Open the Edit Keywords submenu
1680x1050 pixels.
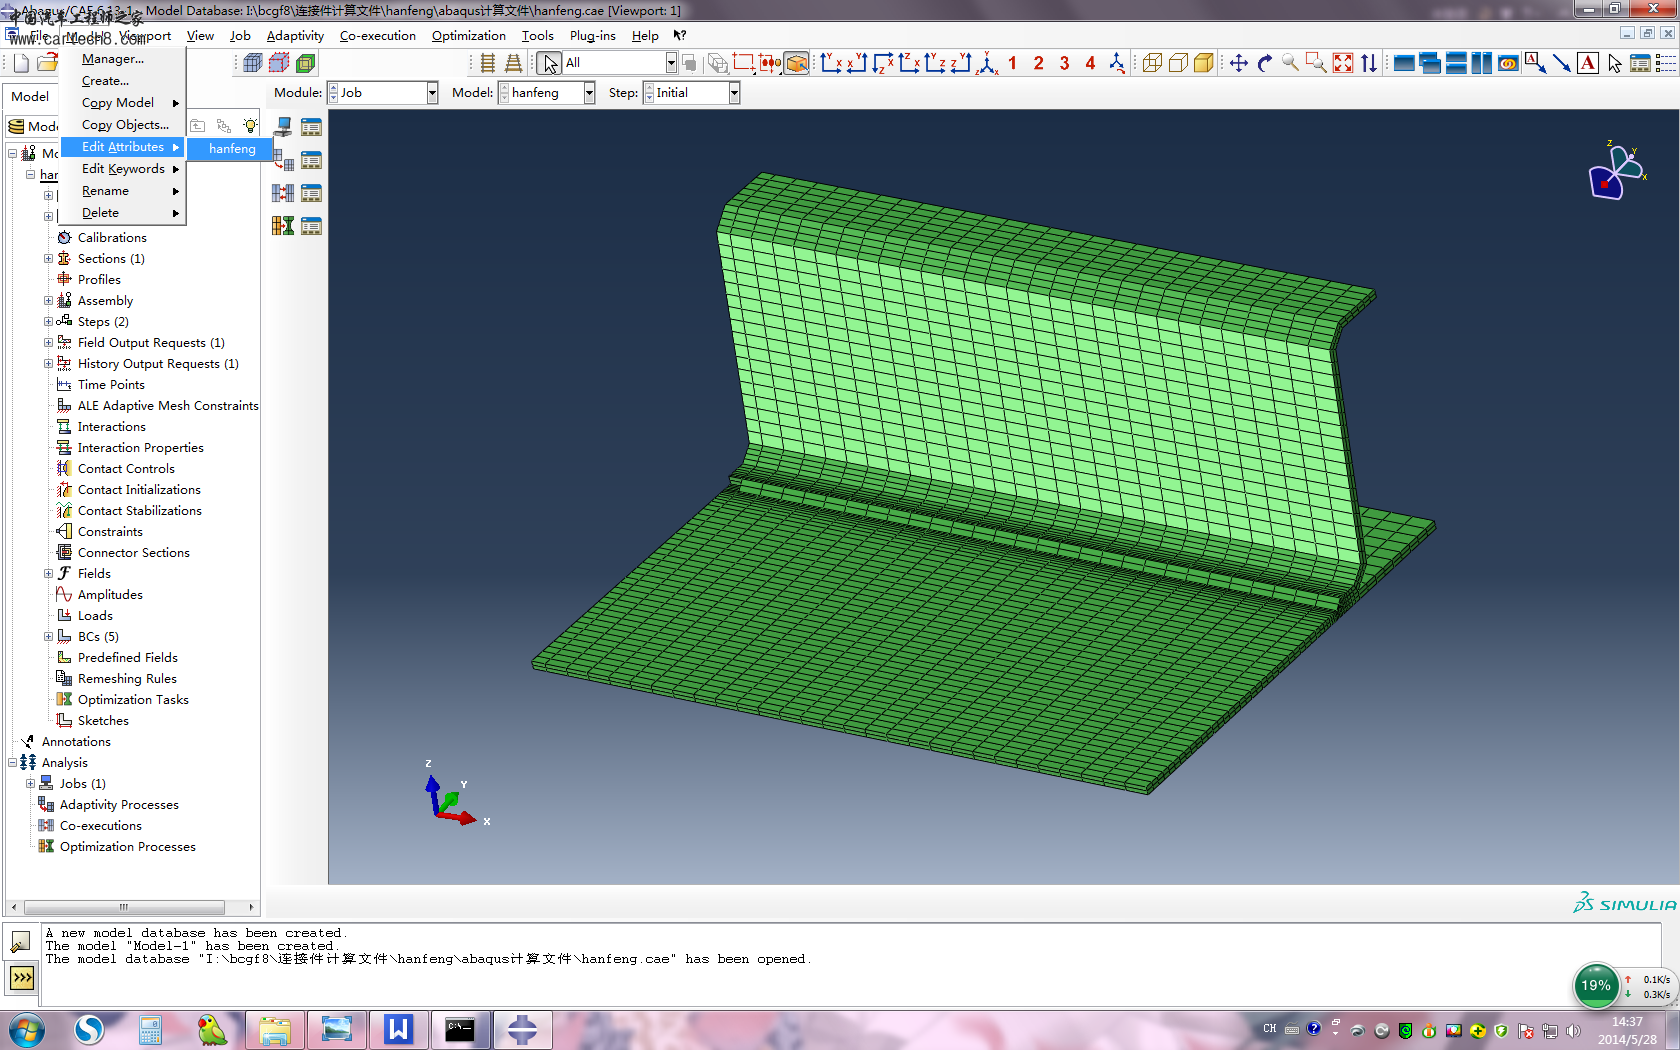tap(123, 169)
